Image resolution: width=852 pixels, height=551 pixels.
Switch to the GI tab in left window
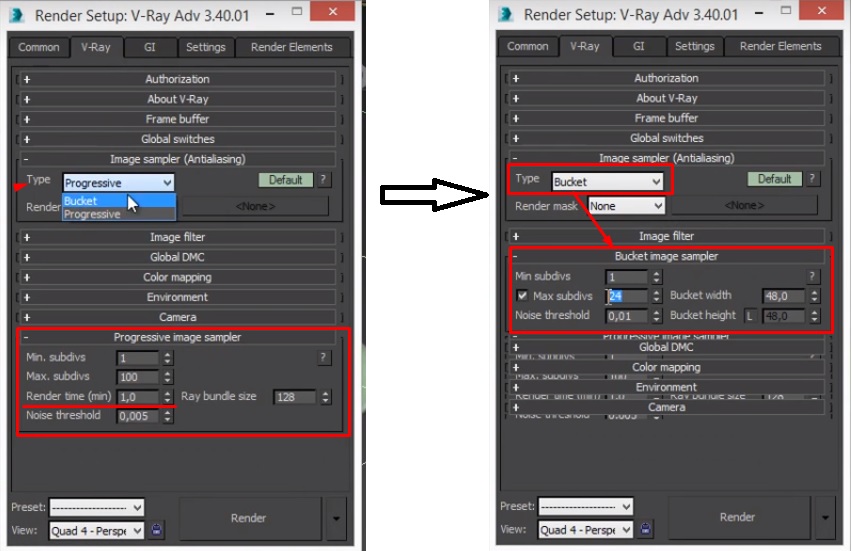click(150, 47)
